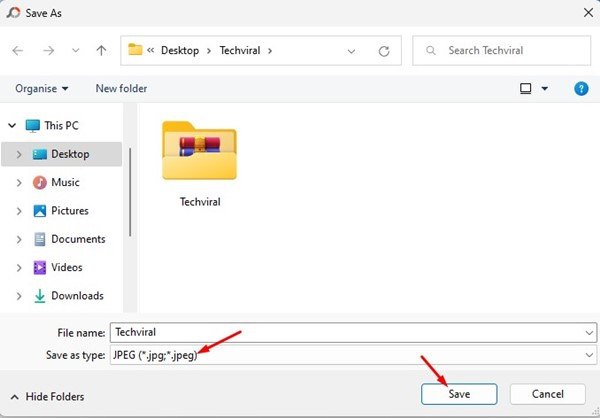The height and width of the screenshot is (418, 600).
Task: Select Pictures in navigation pane
Action: click(x=70, y=211)
